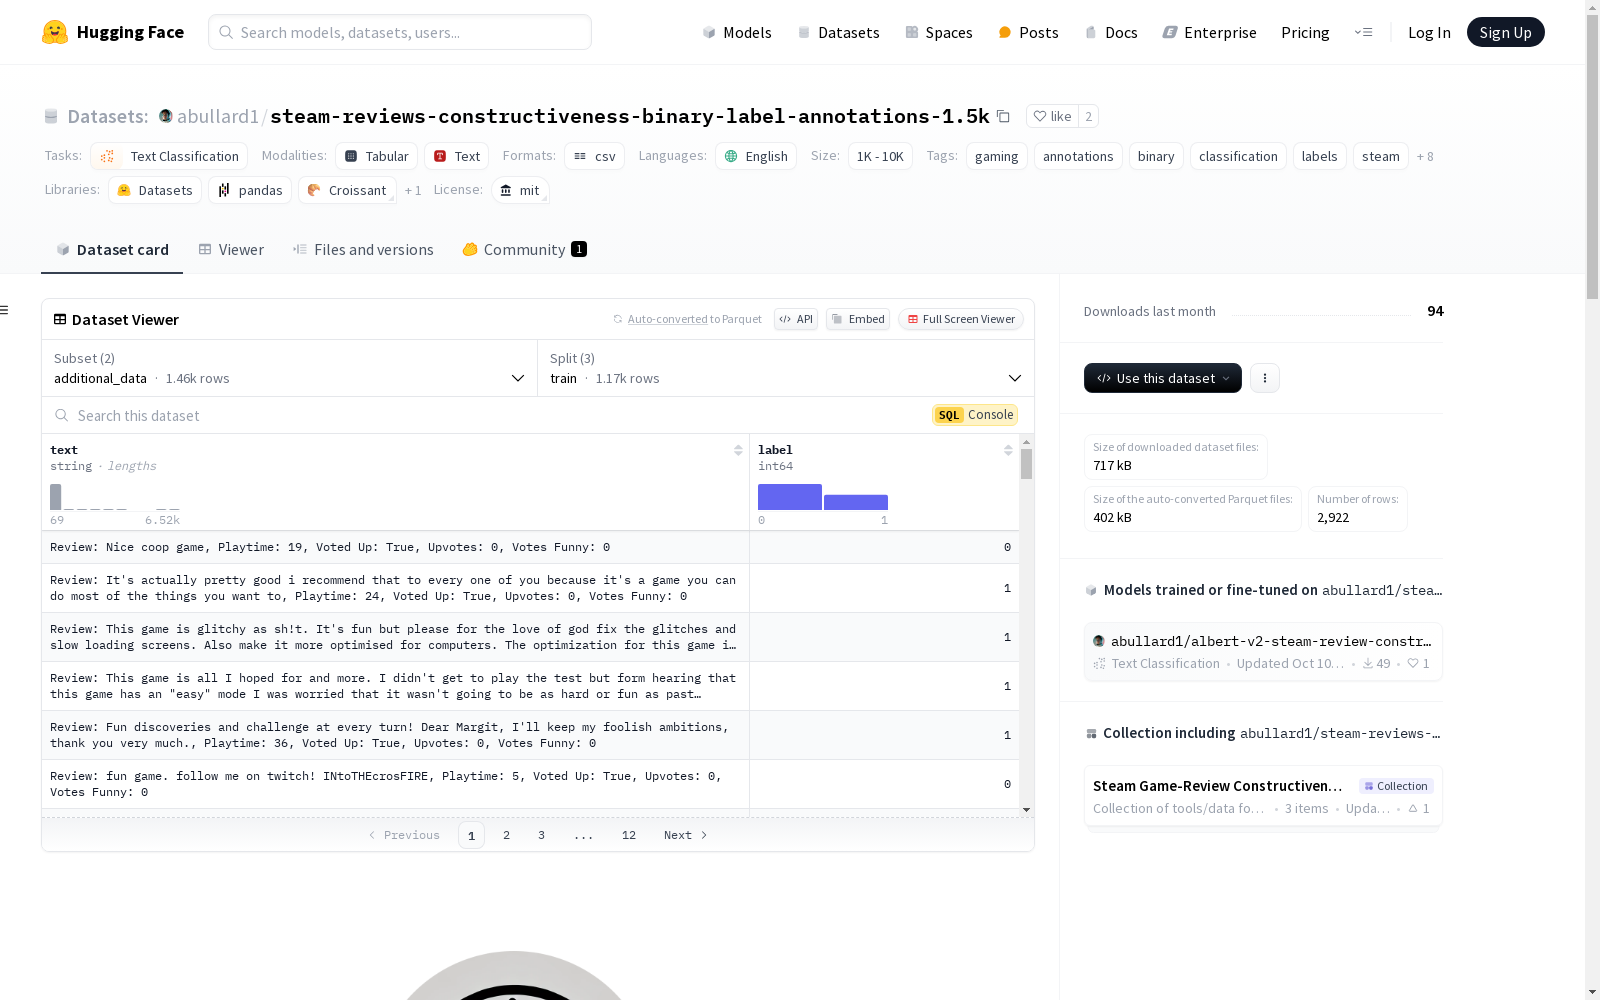Focus the main search models input

click(400, 32)
